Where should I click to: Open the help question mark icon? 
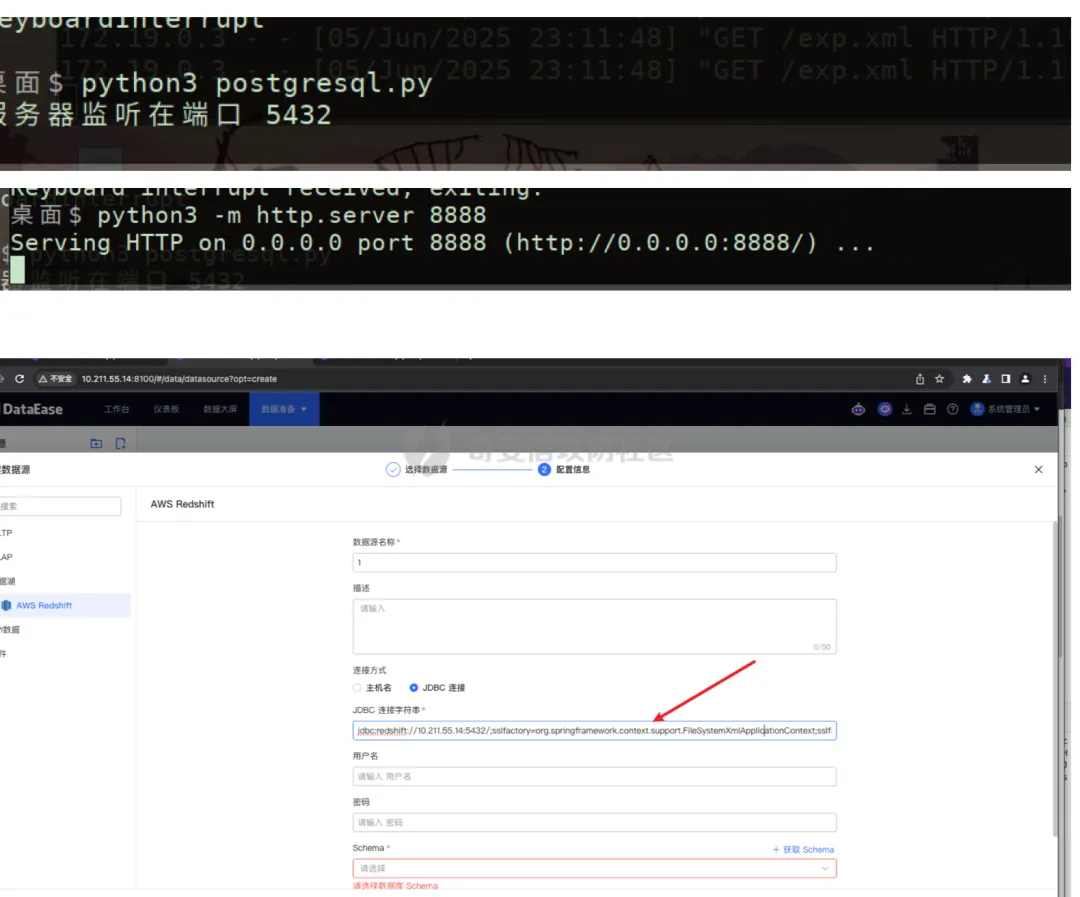click(953, 409)
